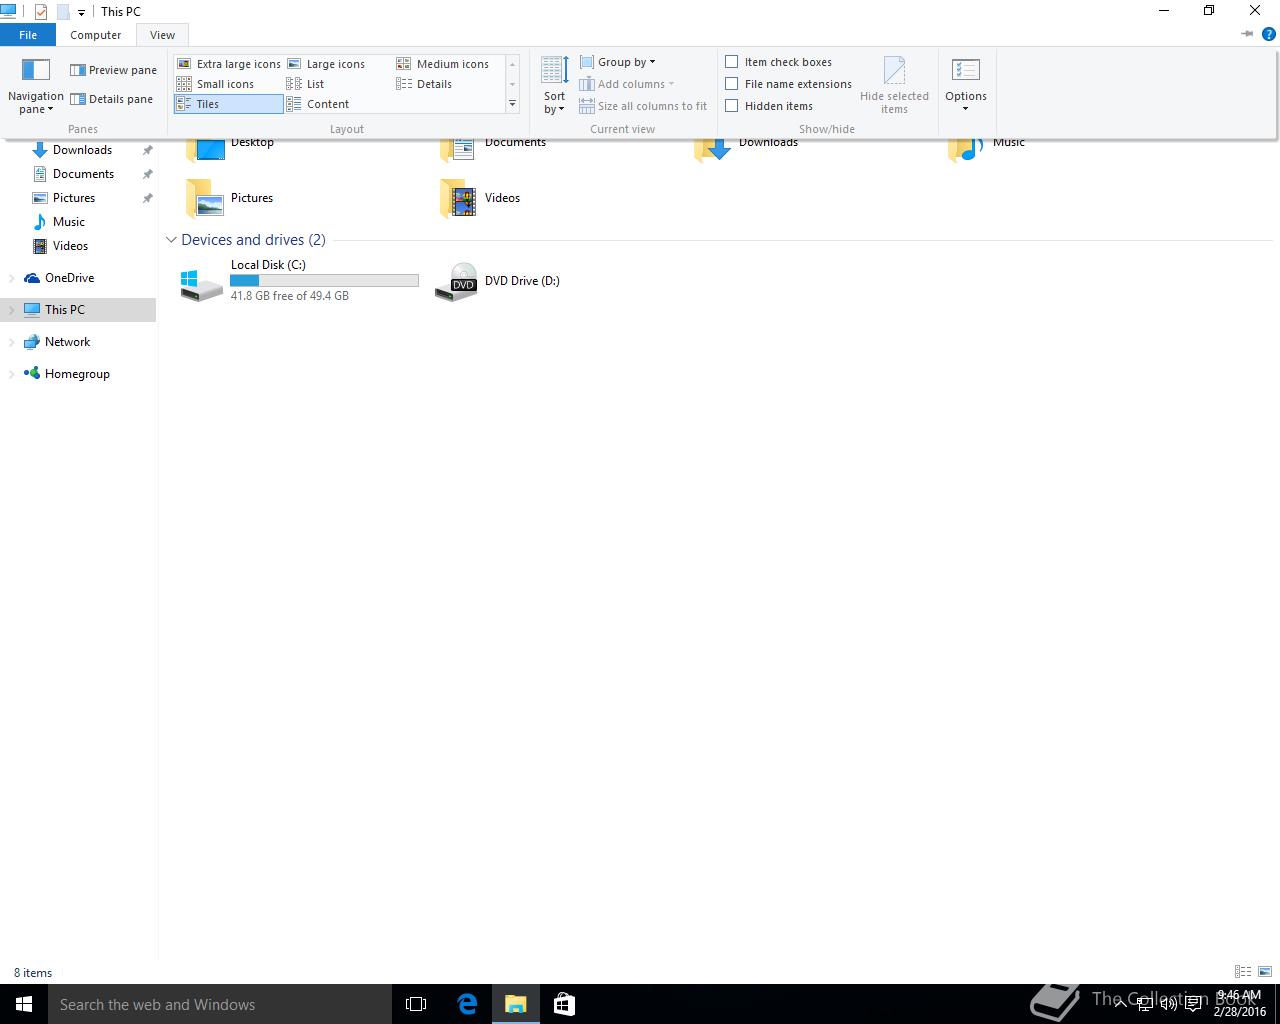Open Music in navigation pane
This screenshot has width=1280, height=1024.
tap(68, 222)
